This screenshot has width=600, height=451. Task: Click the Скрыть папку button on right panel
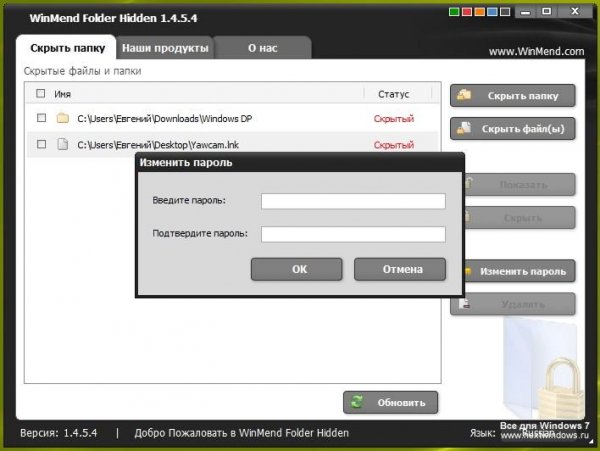513,96
